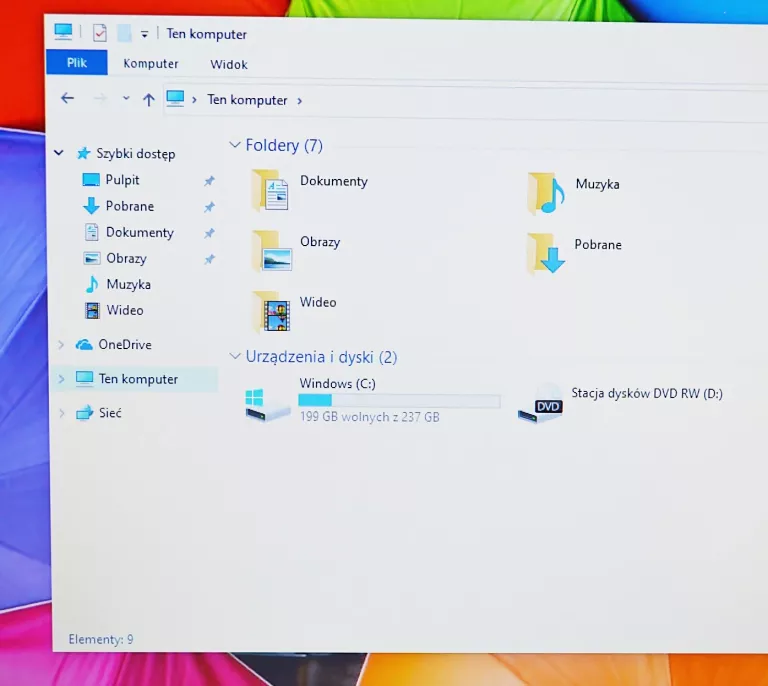Click the Windows (C:) disk usage bar

coord(399,401)
